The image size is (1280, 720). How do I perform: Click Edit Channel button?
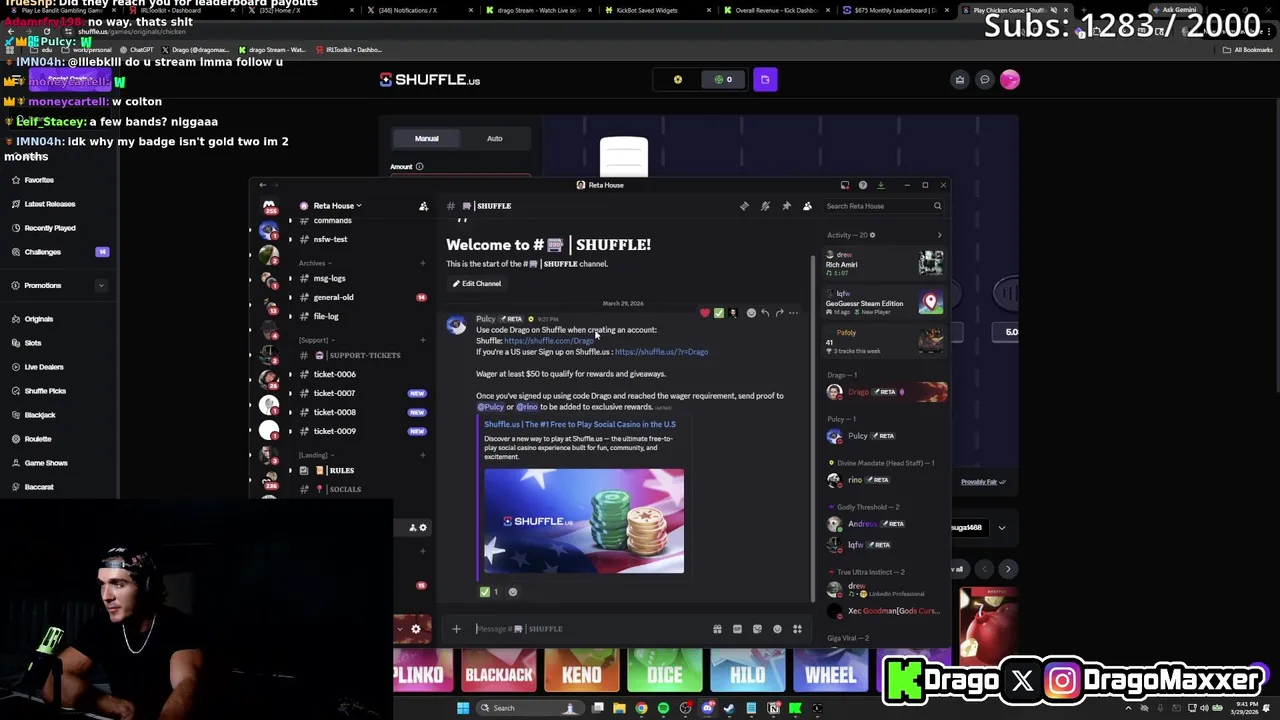[x=477, y=284]
